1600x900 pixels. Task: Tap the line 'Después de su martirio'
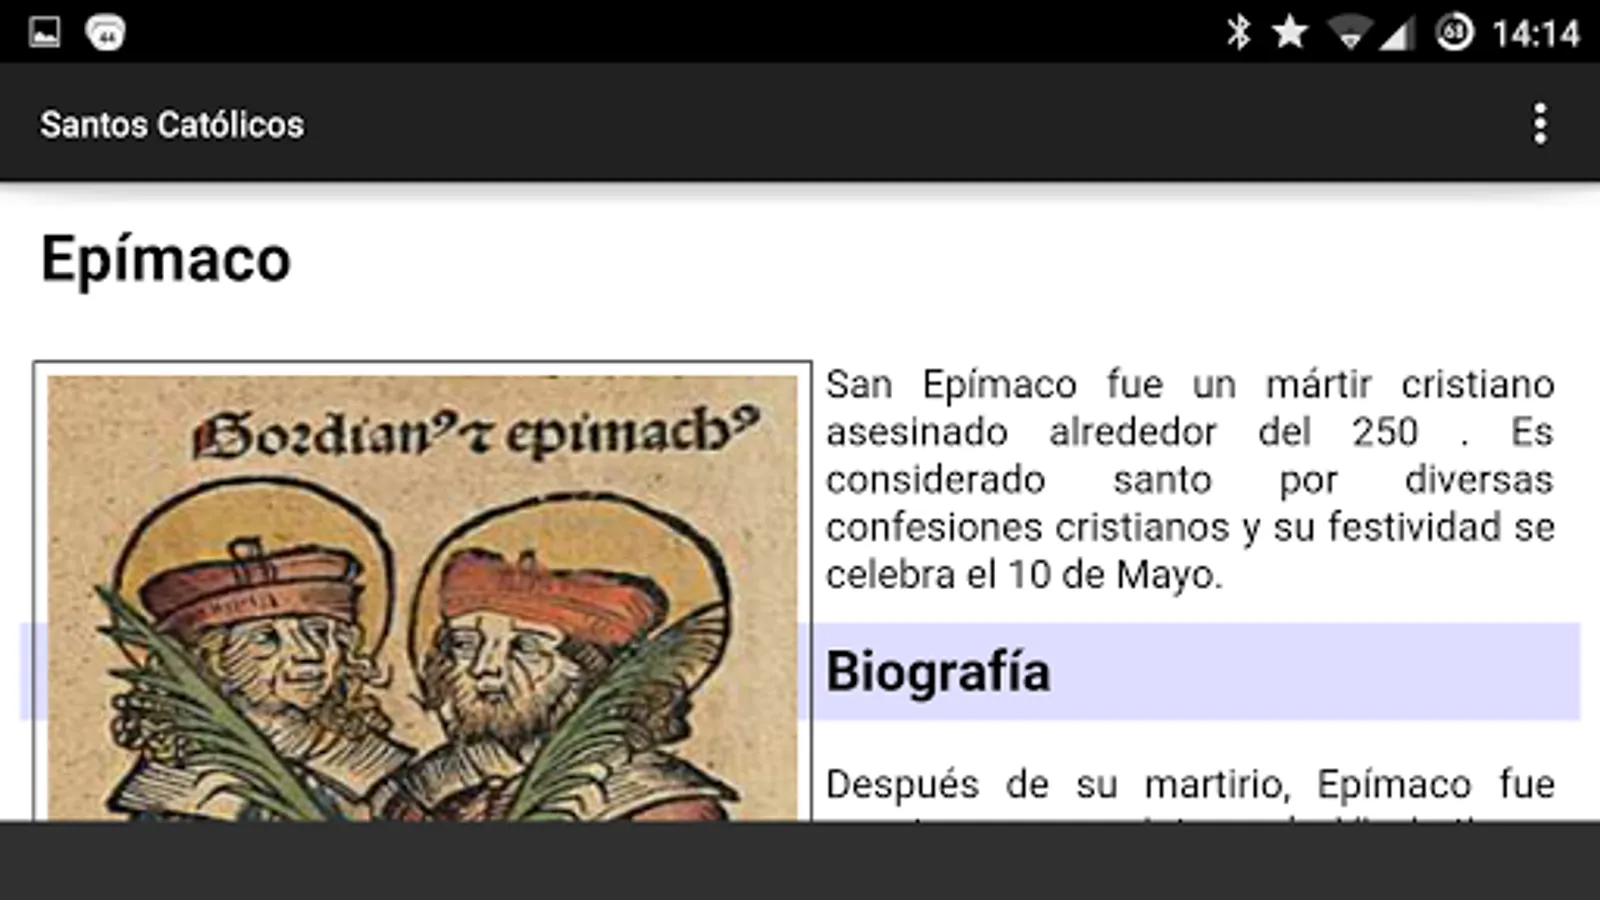pyautogui.click(x=1190, y=784)
